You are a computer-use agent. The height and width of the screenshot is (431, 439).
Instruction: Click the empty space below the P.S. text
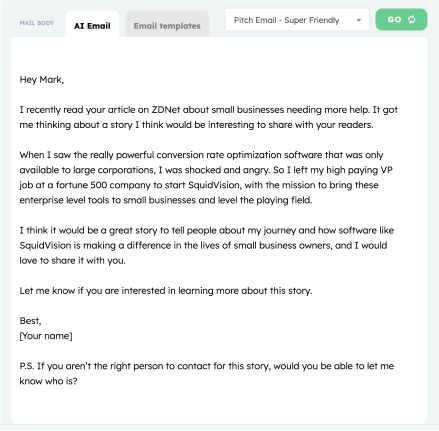[219, 405]
